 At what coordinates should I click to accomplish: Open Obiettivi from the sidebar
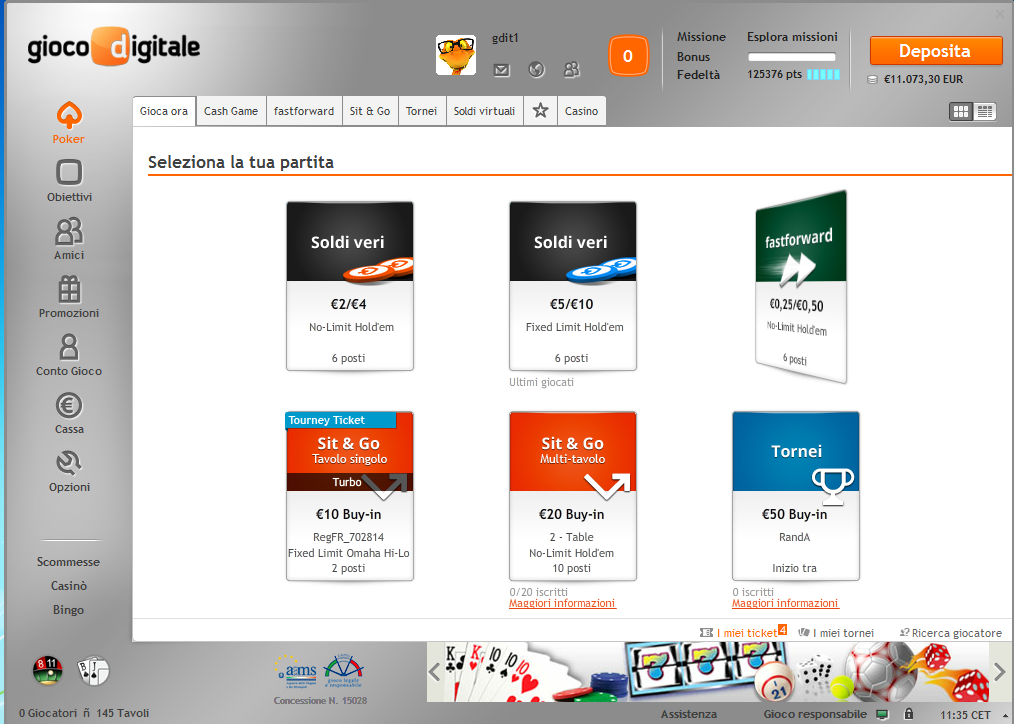(x=69, y=180)
